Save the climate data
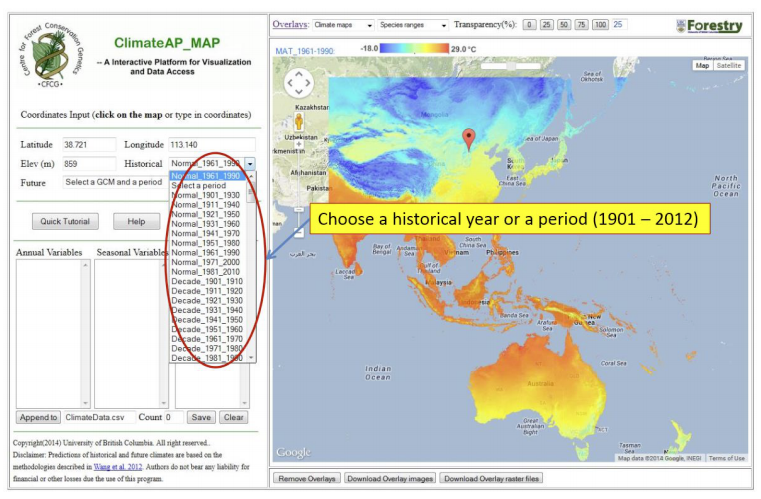The width and height of the screenshot is (761, 499). click(x=201, y=417)
